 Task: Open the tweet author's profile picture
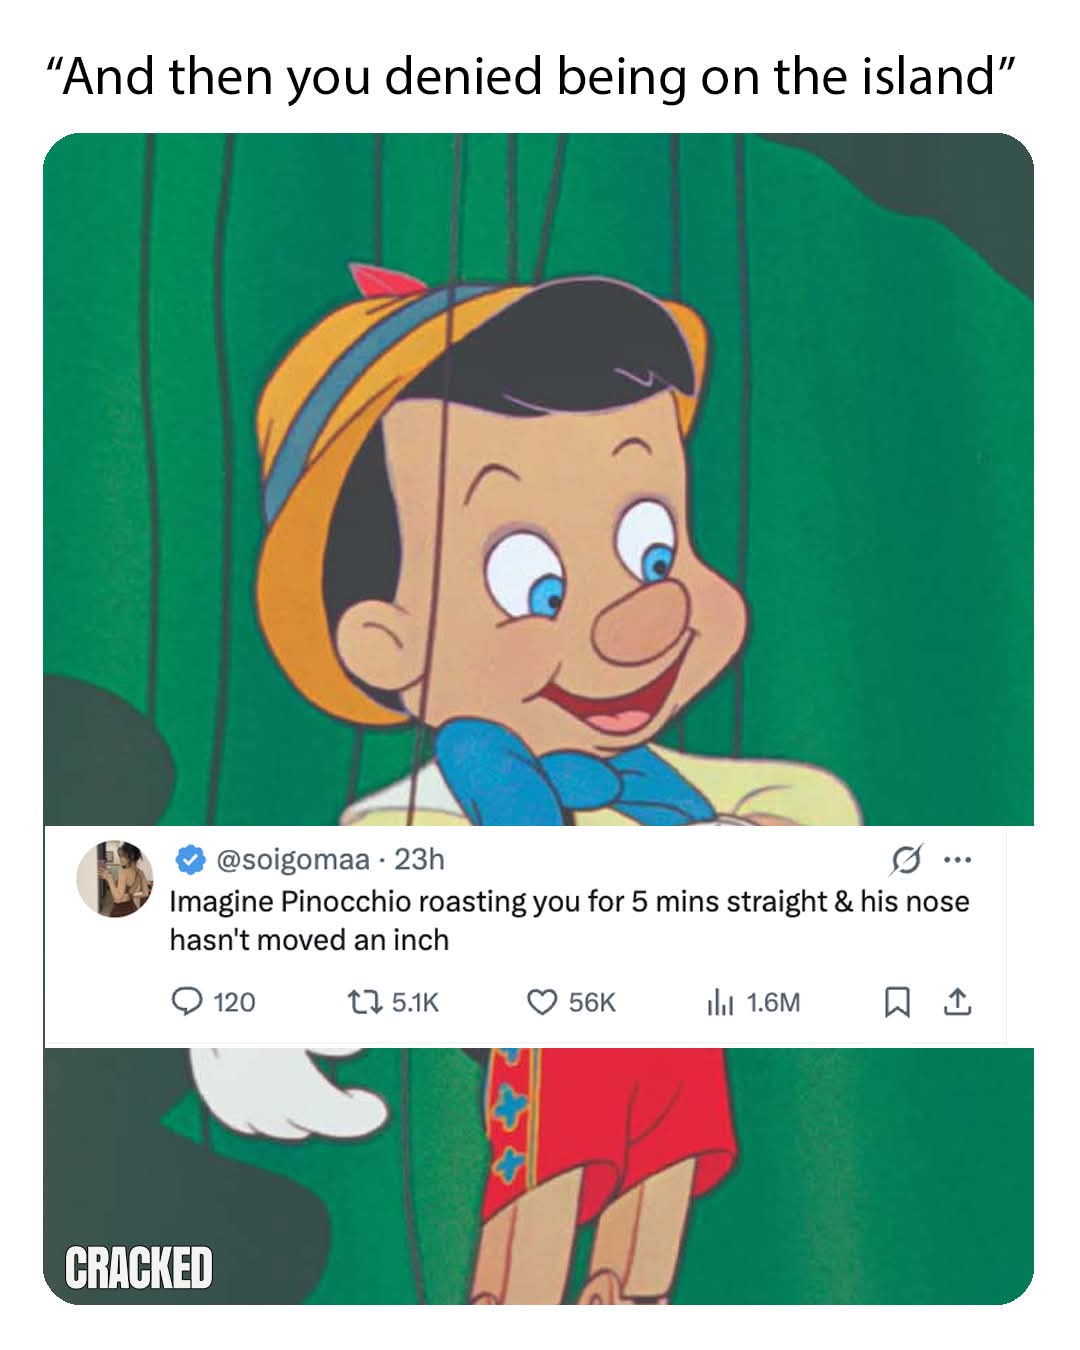point(116,878)
